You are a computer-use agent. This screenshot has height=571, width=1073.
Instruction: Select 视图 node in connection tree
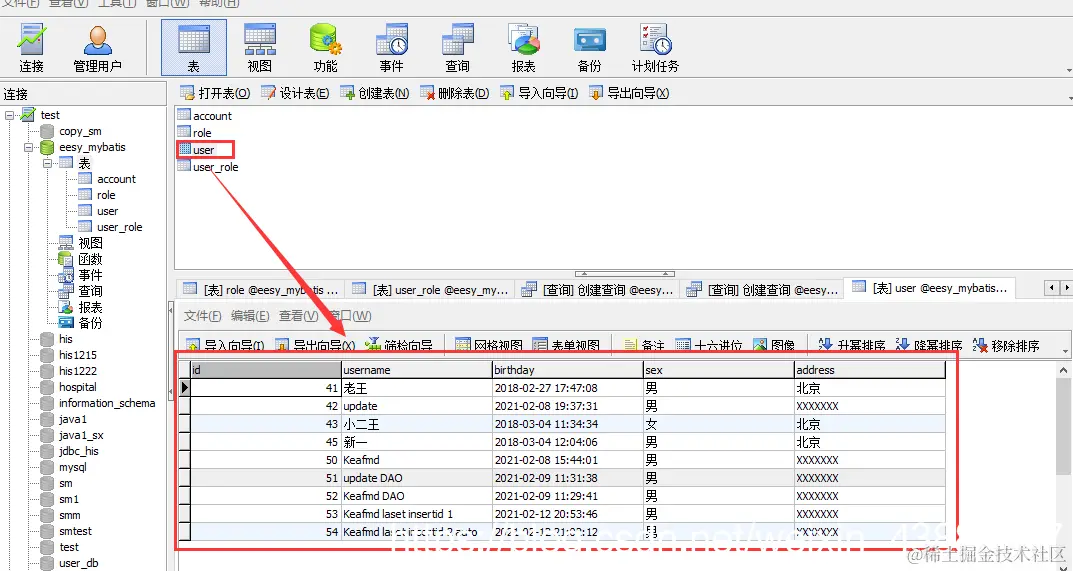click(90, 243)
